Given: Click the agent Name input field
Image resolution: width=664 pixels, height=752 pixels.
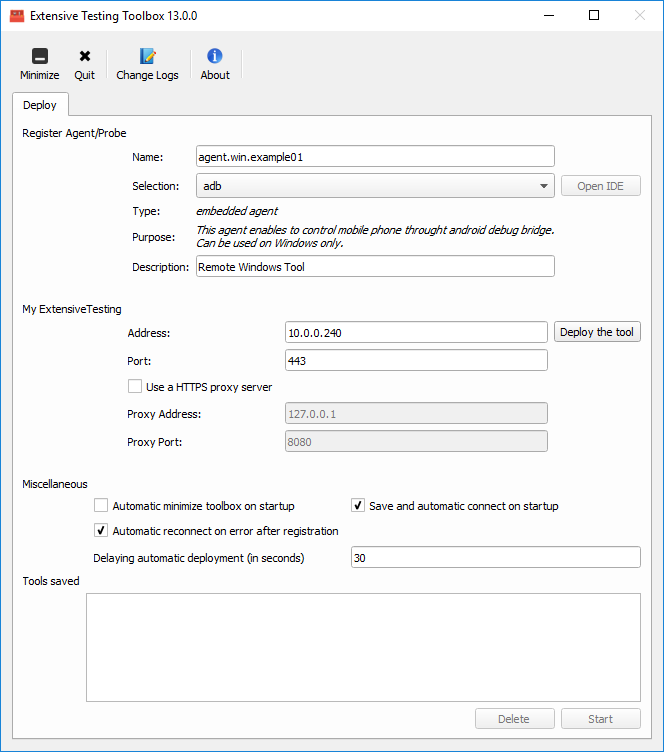Looking at the screenshot, I should 375,156.
